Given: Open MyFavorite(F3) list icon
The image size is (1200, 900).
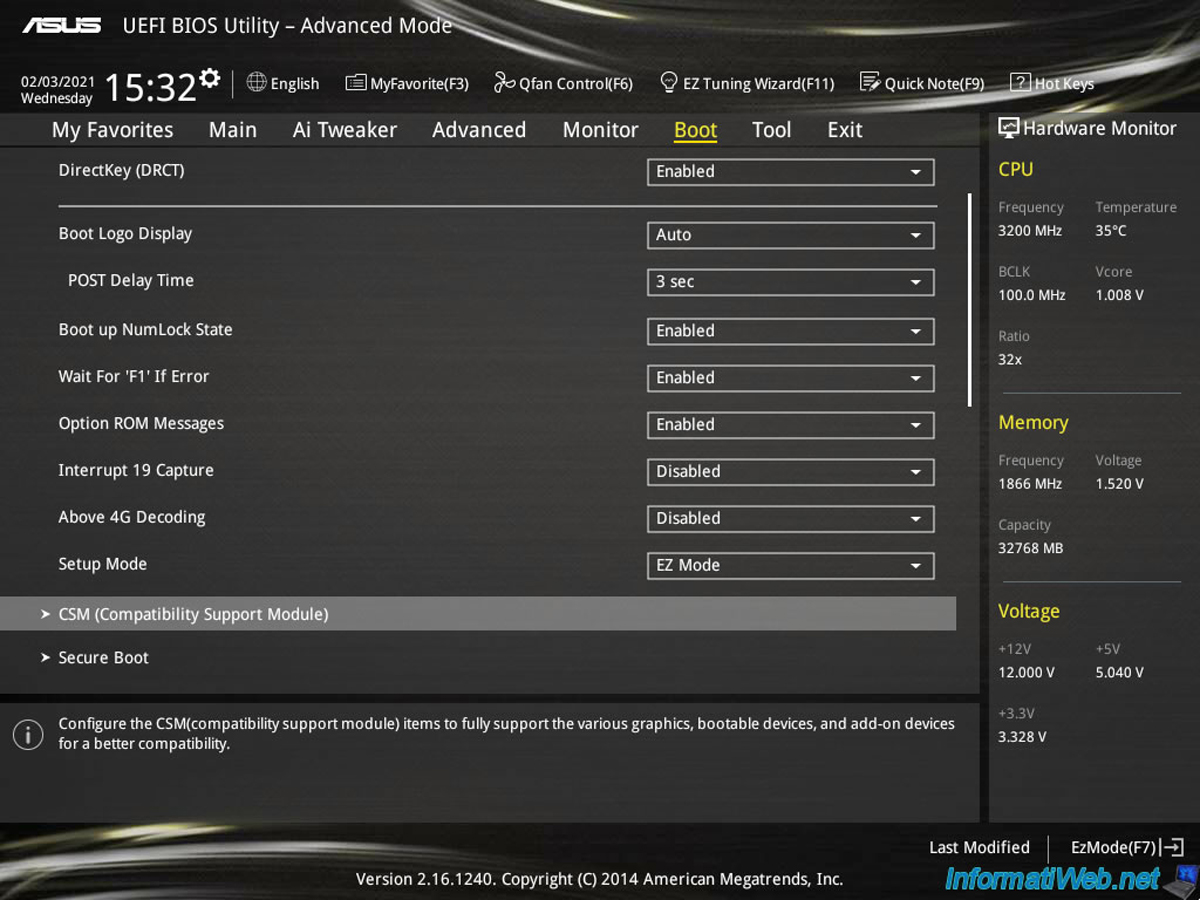Looking at the screenshot, I should click(355, 83).
